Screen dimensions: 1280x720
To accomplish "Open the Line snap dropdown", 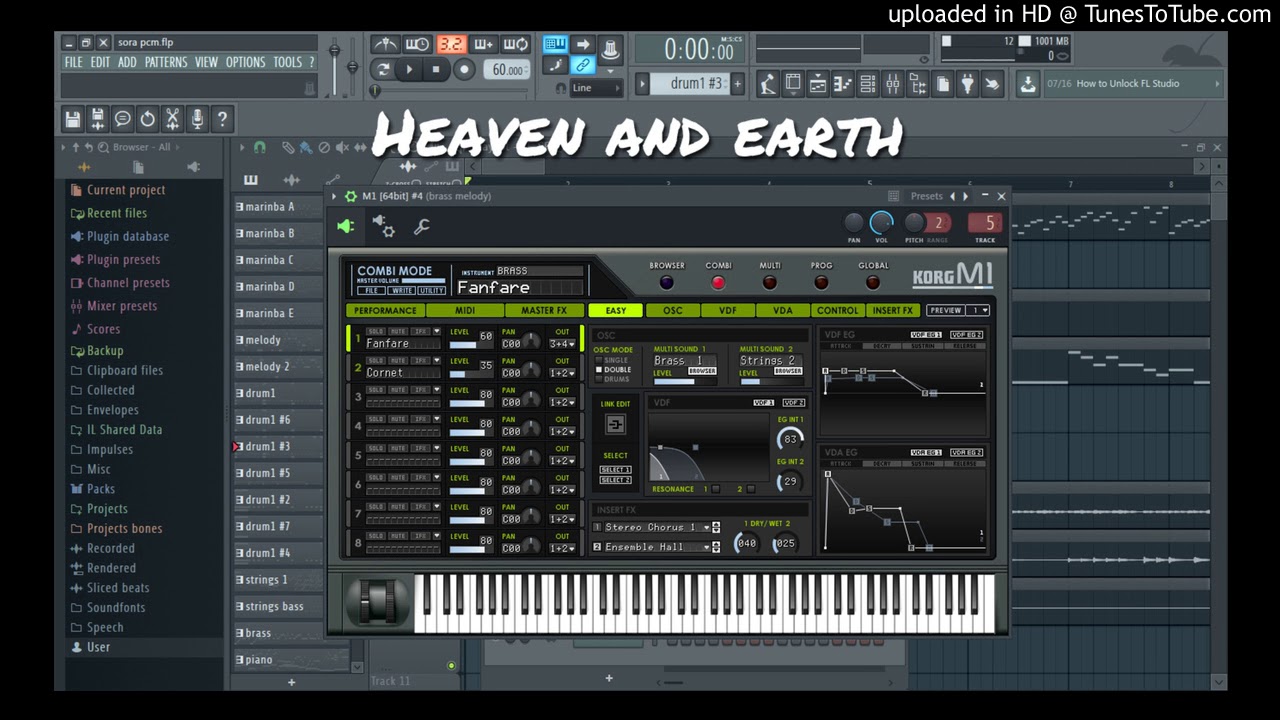I will pos(596,88).
